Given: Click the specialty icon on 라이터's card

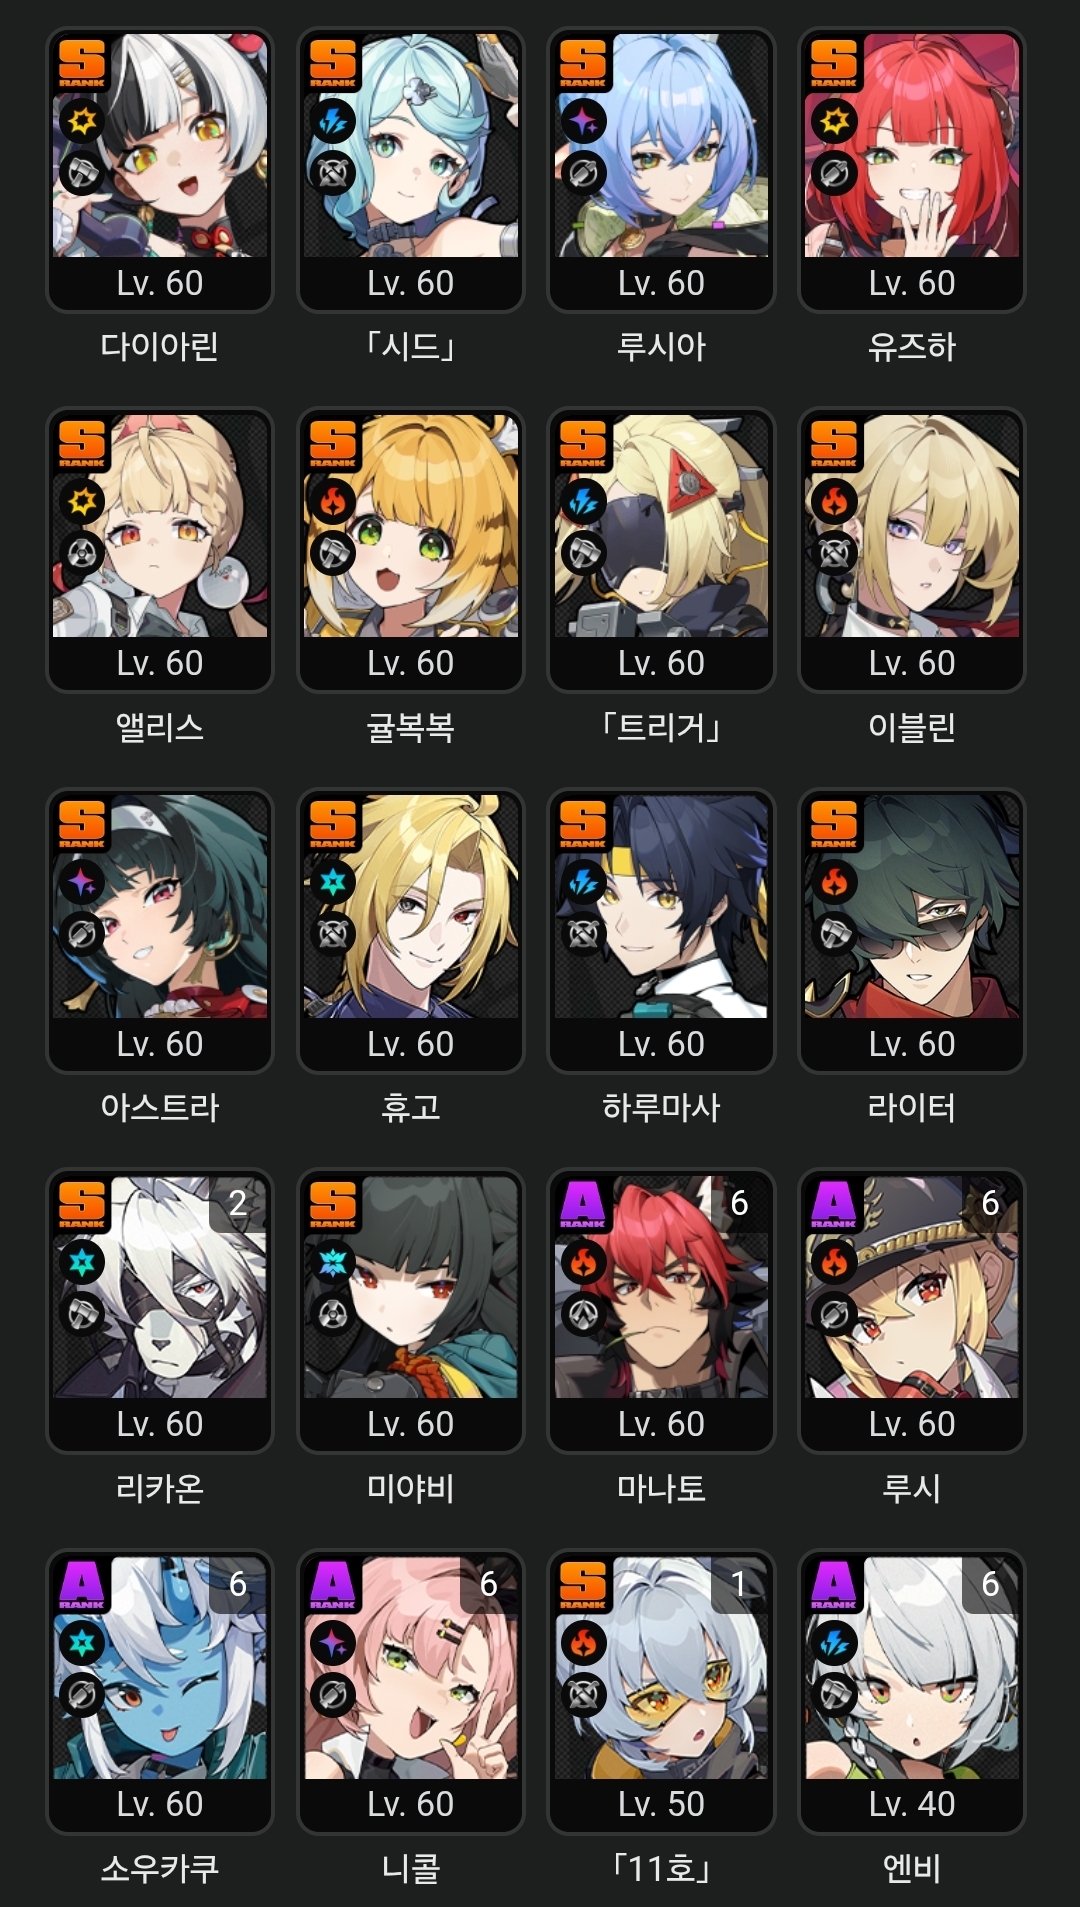Looking at the screenshot, I should (834, 933).
